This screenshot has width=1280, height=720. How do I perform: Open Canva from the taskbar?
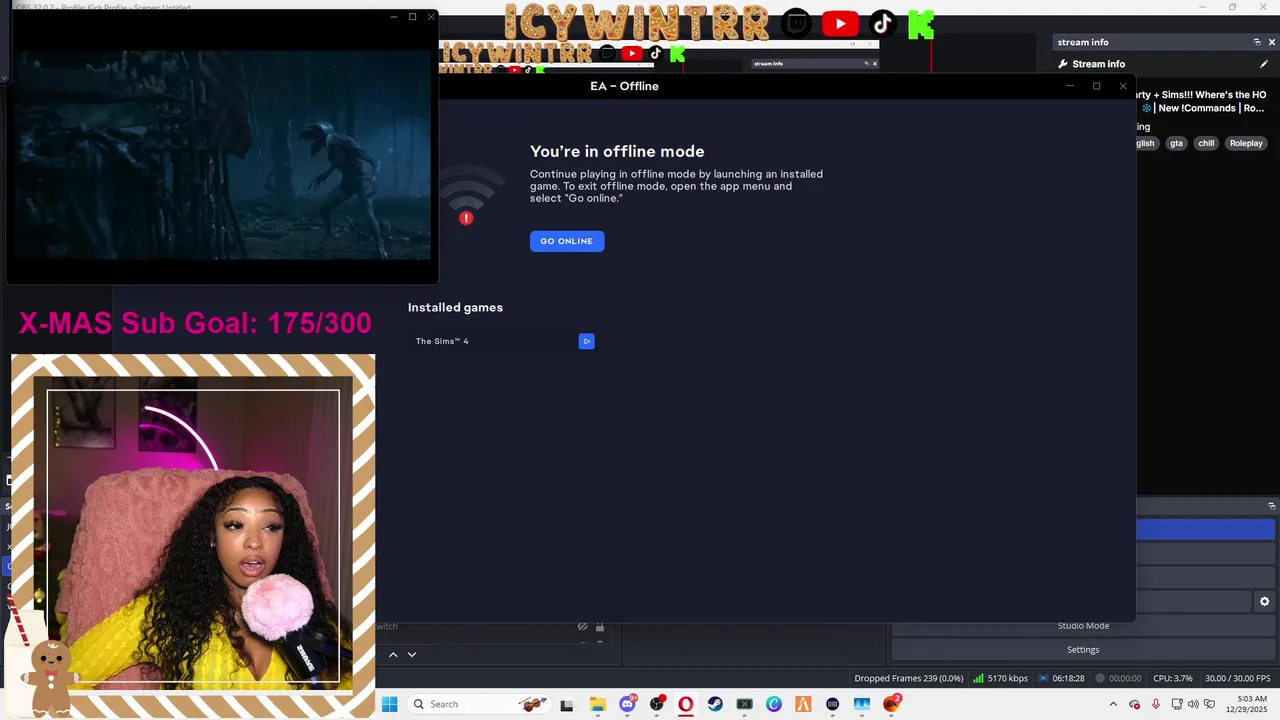[x=774, y=704]
